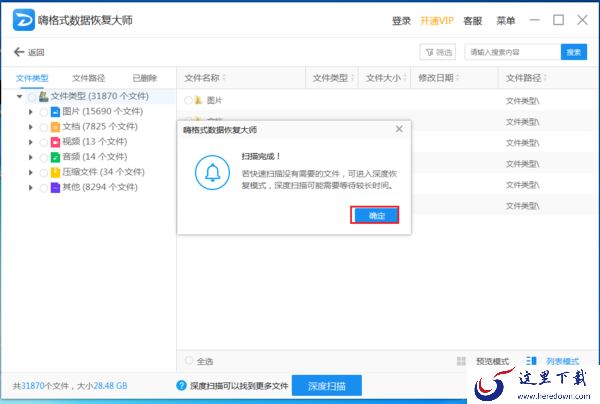Screen dimensions: 600x404
Task: Close the scan complete dialog with X
Action: 399,129
